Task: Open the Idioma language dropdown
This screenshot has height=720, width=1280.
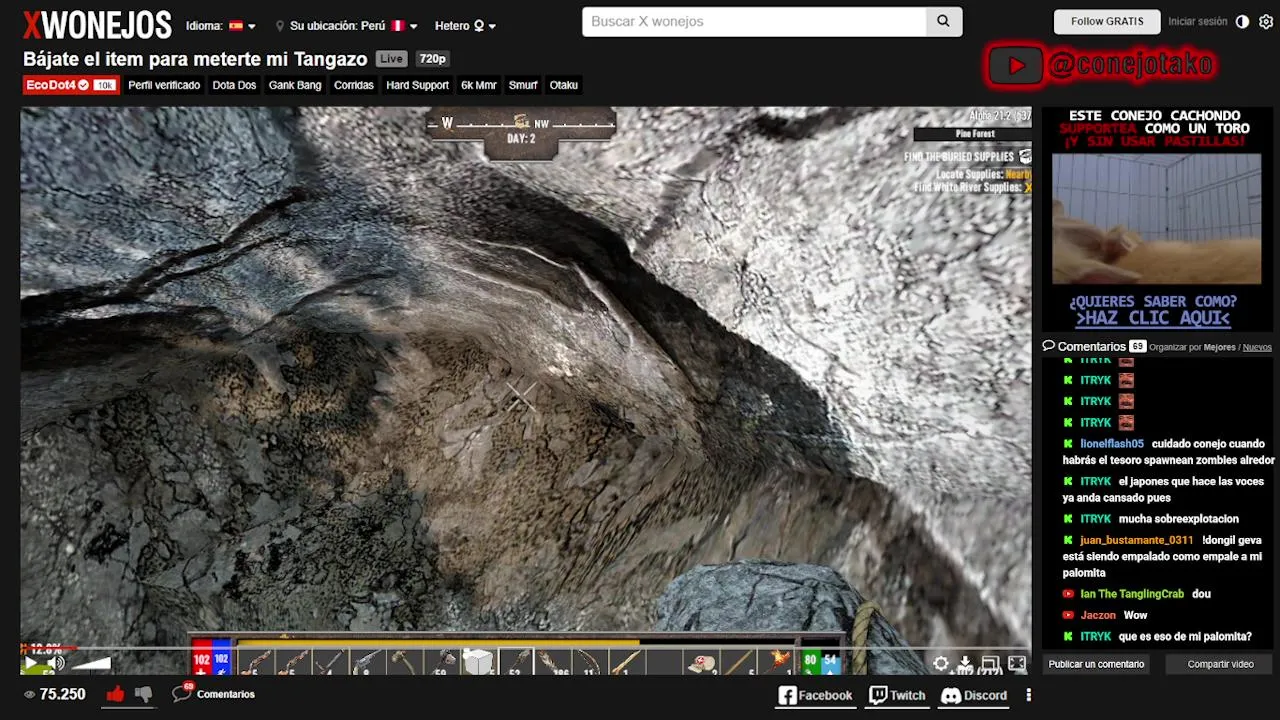Action: pos(221,26)
